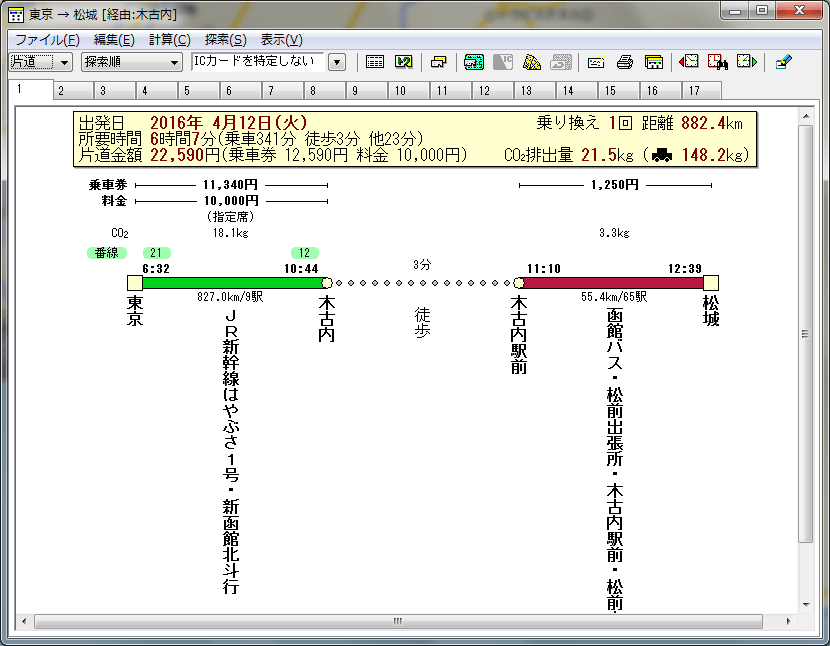Open the mail result icon

[595, 61]
